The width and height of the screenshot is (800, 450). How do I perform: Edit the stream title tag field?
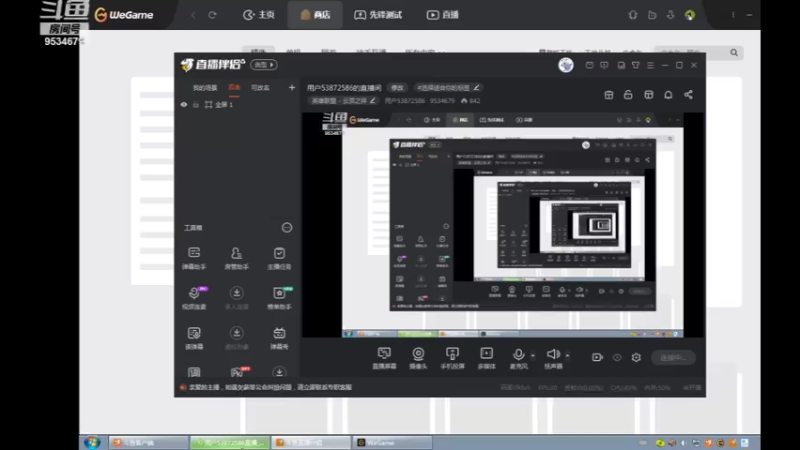coord(448,88)
